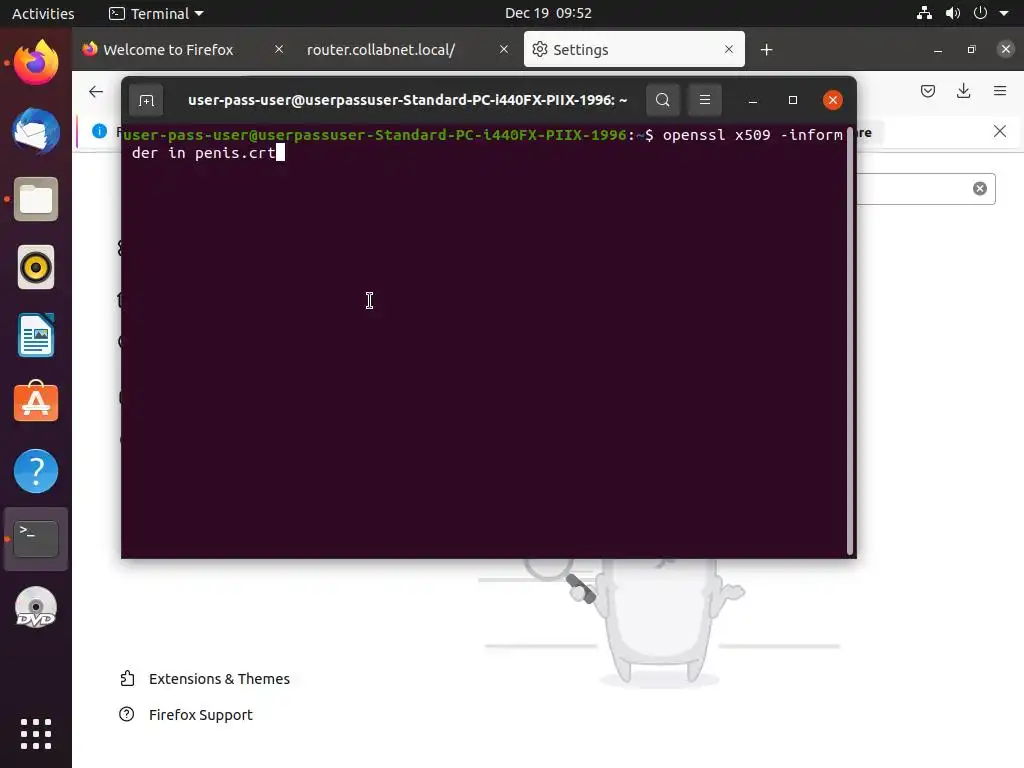Open the network status icon in top bar

coord(924,13)
